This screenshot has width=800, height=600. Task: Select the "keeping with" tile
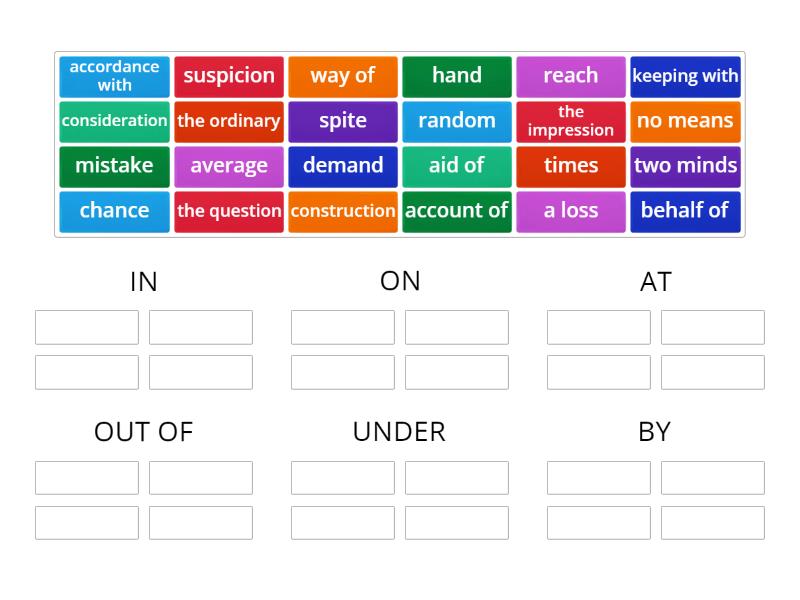pos(685,76)
